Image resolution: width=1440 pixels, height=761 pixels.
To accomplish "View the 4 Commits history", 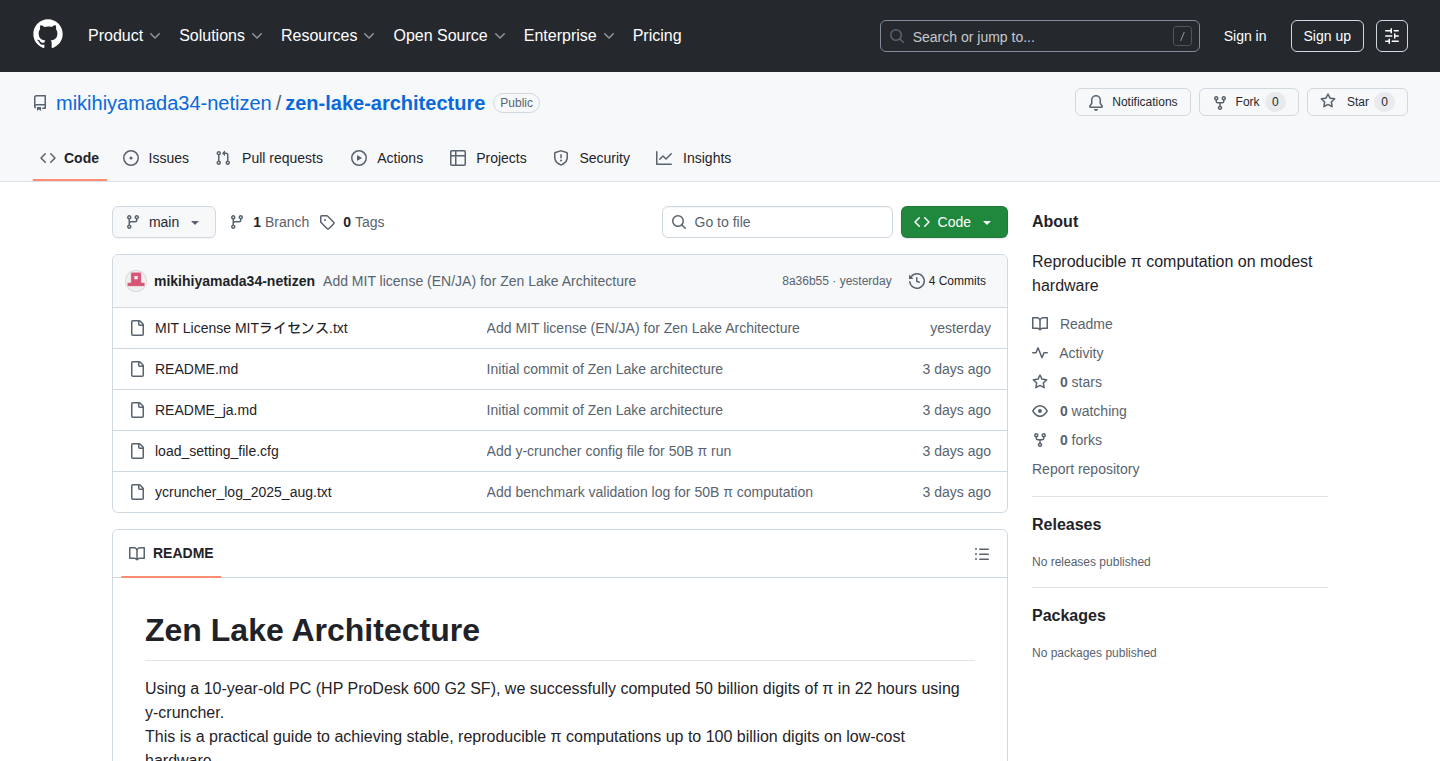I will pos(947,281).
